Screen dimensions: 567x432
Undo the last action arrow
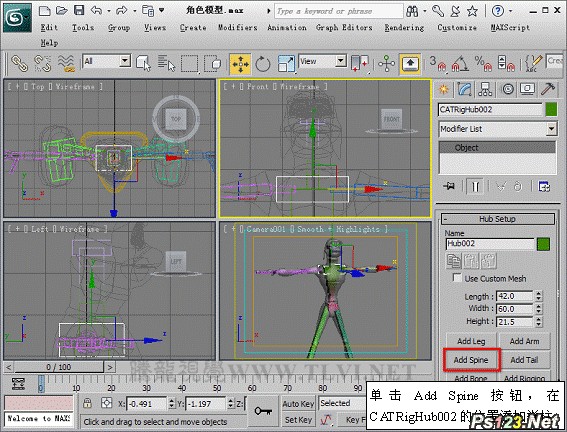[96, 10]
